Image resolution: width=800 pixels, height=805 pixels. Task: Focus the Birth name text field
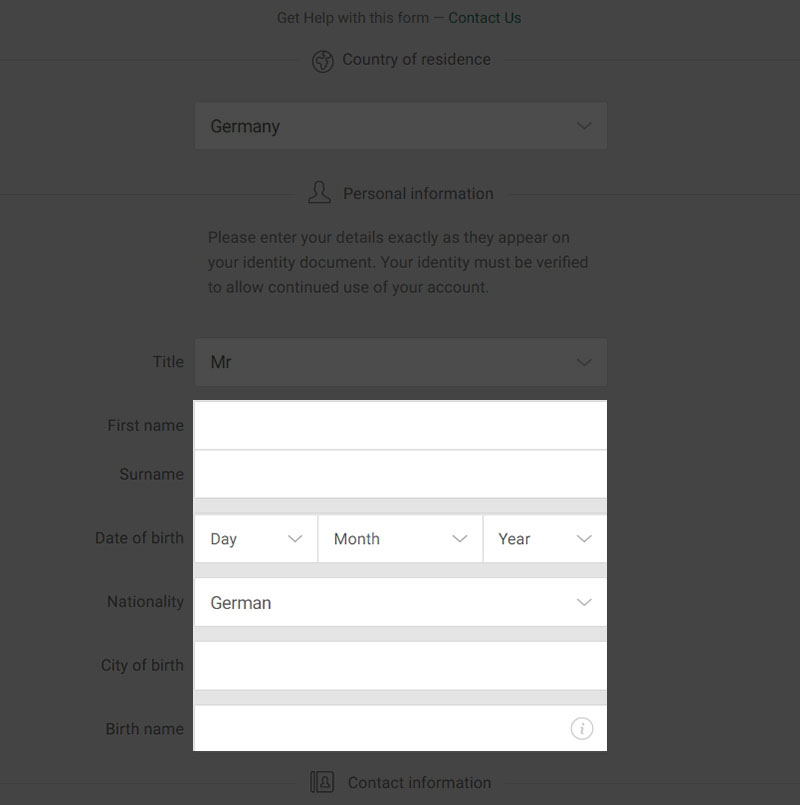pyautogui.click(x=401, y=729)
